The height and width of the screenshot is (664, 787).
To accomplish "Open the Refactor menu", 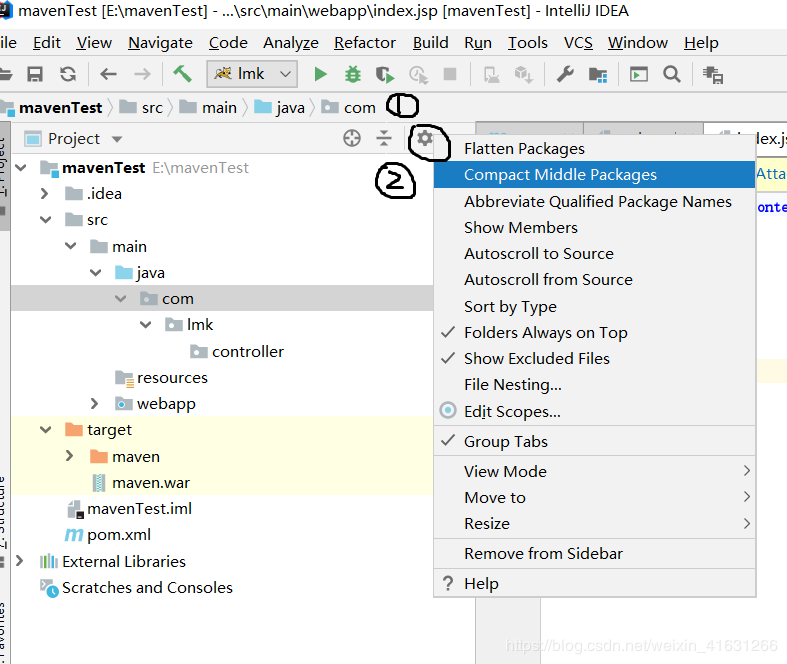I will tap(365, 43).
